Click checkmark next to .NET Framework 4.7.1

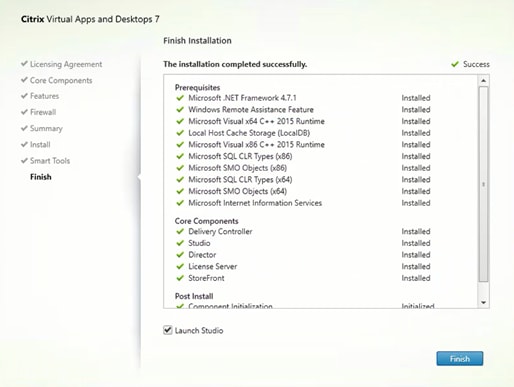pos(180,98)
